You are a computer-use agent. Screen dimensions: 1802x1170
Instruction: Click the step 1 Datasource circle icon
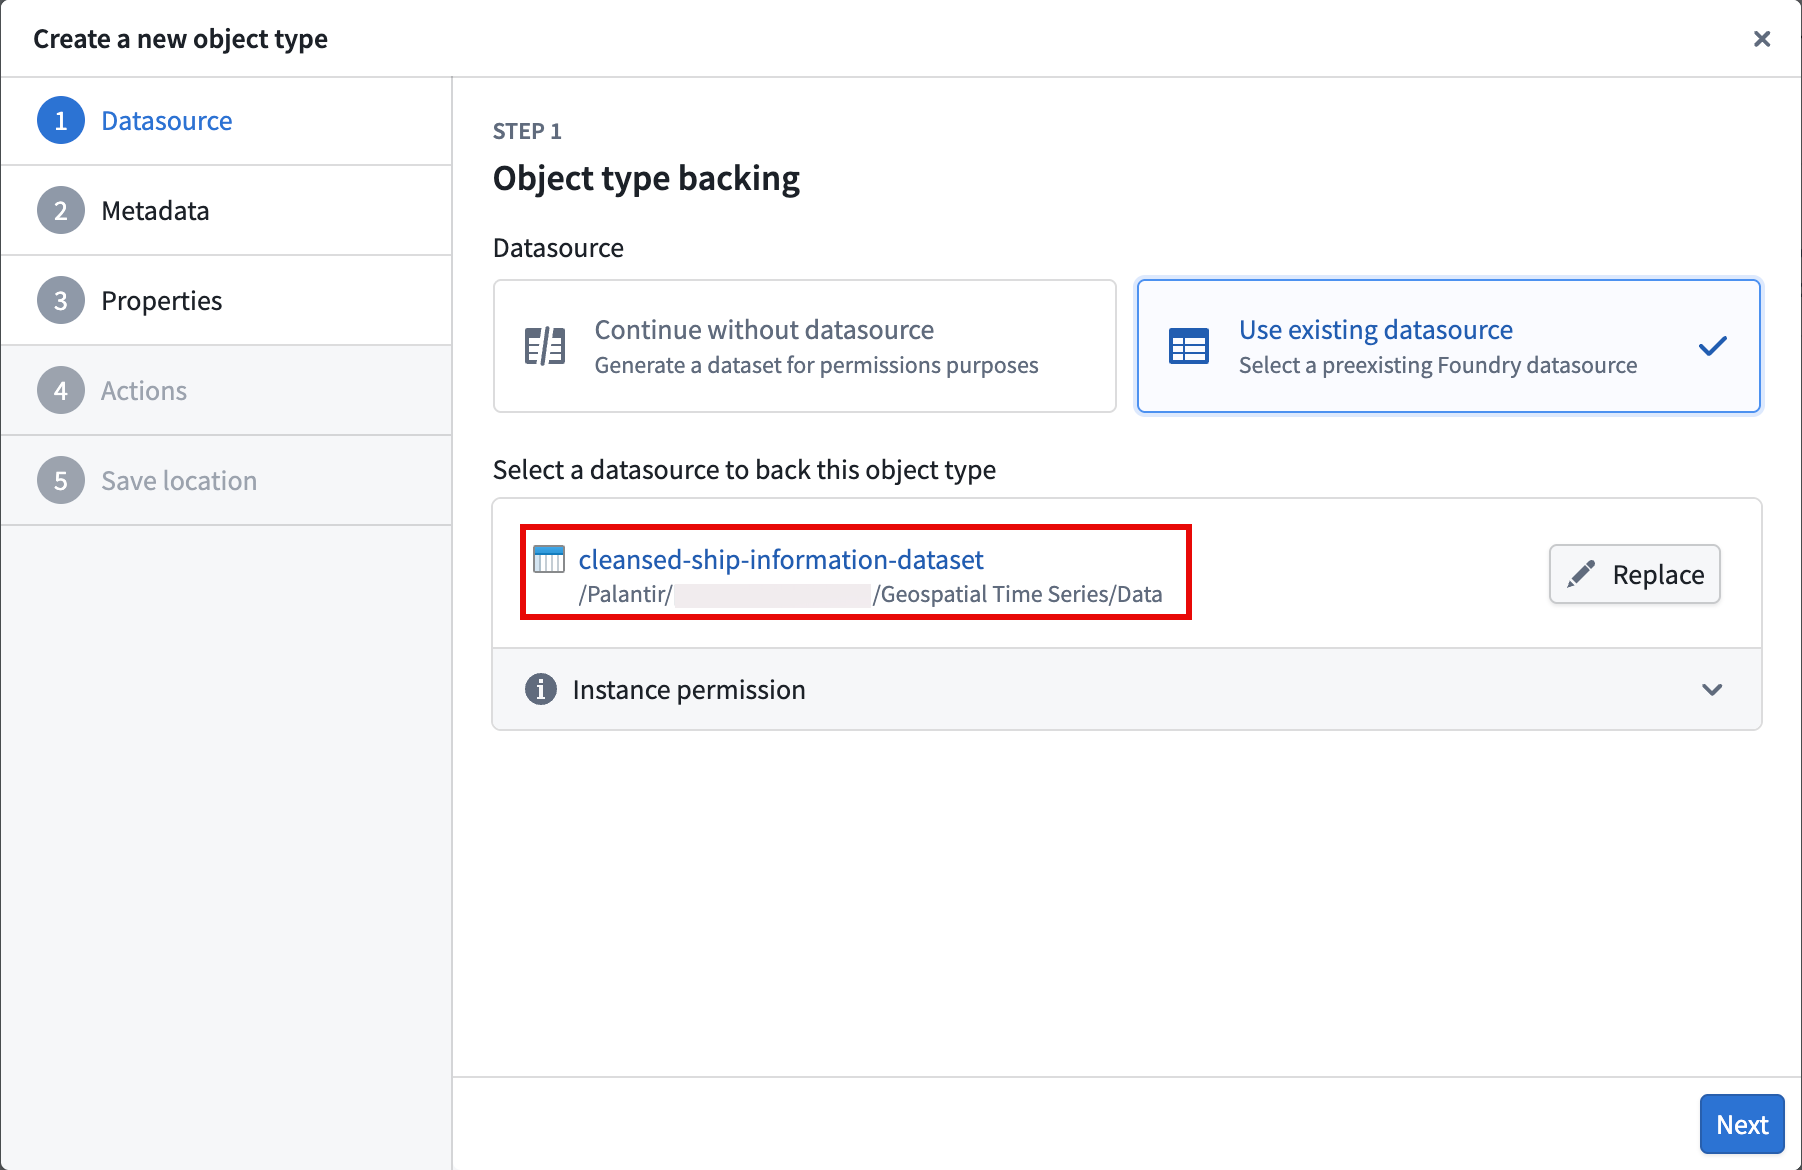tap(61, 120)
